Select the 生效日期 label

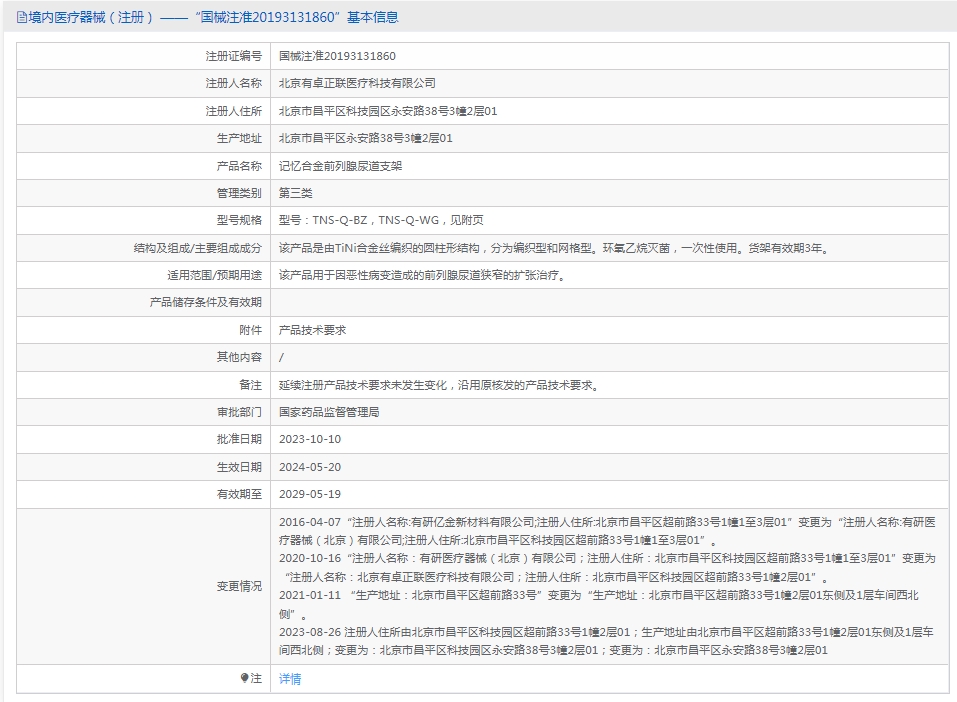coord(239,467)
